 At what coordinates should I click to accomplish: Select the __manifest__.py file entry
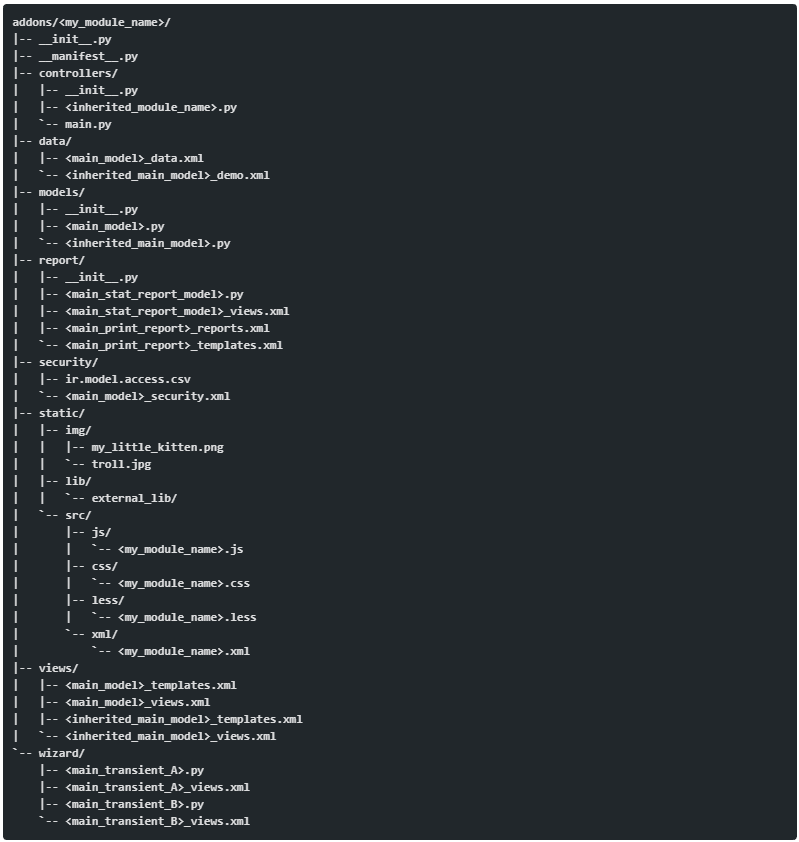(88, 55)
